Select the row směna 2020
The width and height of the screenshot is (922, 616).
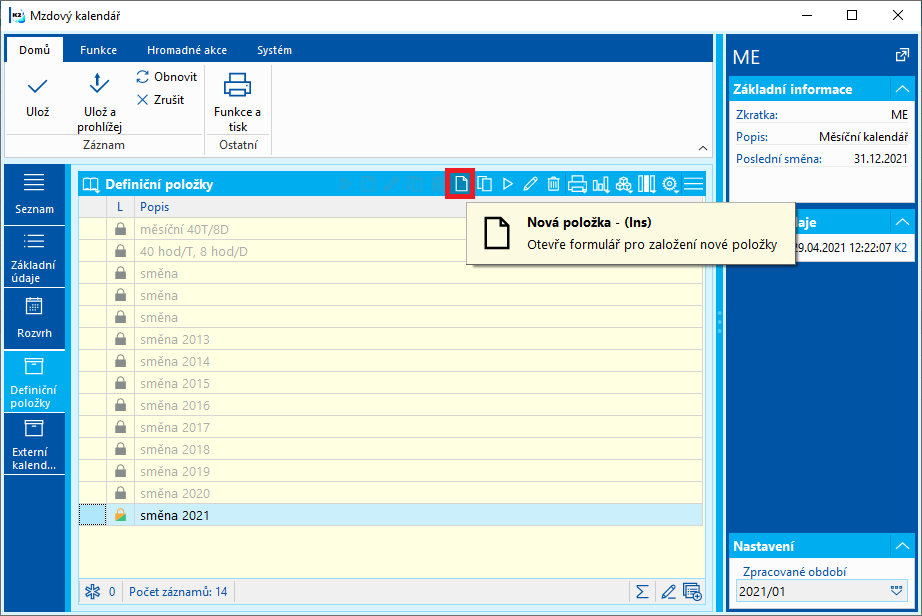coord(391,493)
